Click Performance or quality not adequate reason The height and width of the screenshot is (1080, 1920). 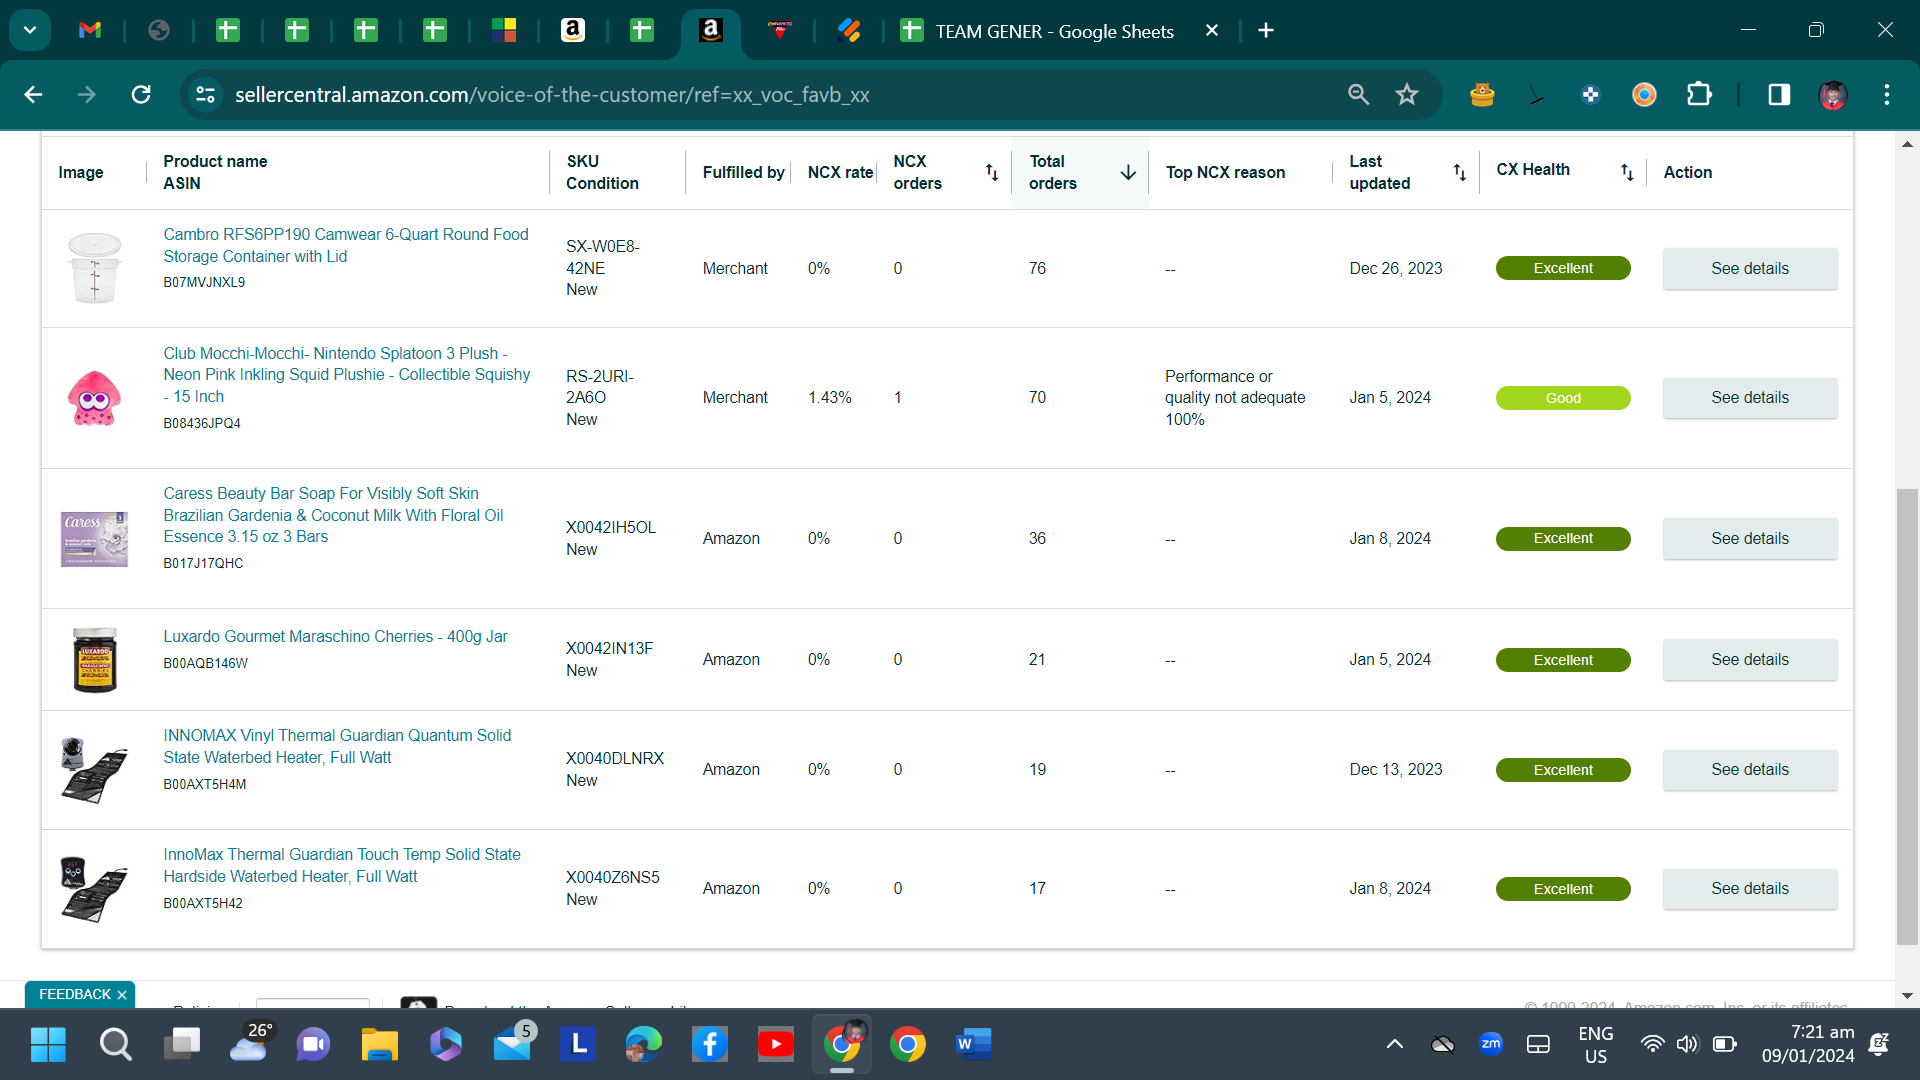[x=1235, y=398]
